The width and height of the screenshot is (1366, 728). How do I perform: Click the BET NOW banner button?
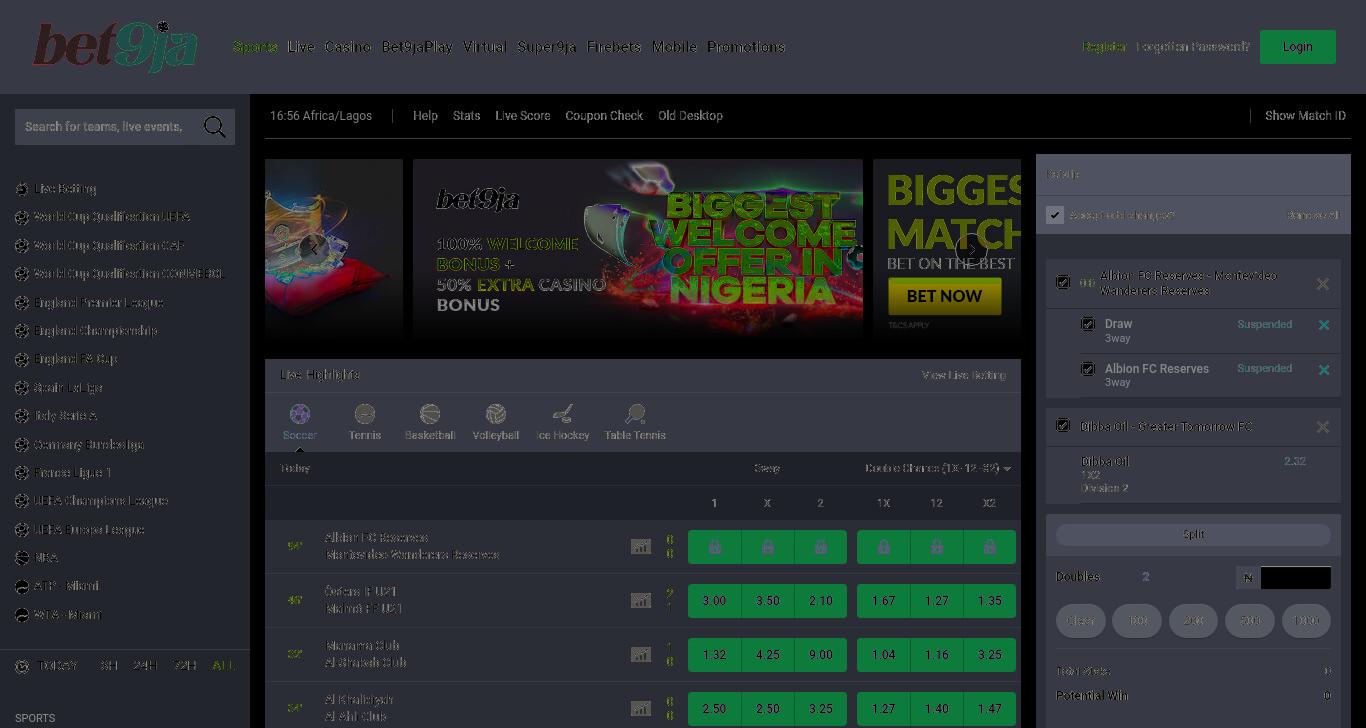pos(944,296)
